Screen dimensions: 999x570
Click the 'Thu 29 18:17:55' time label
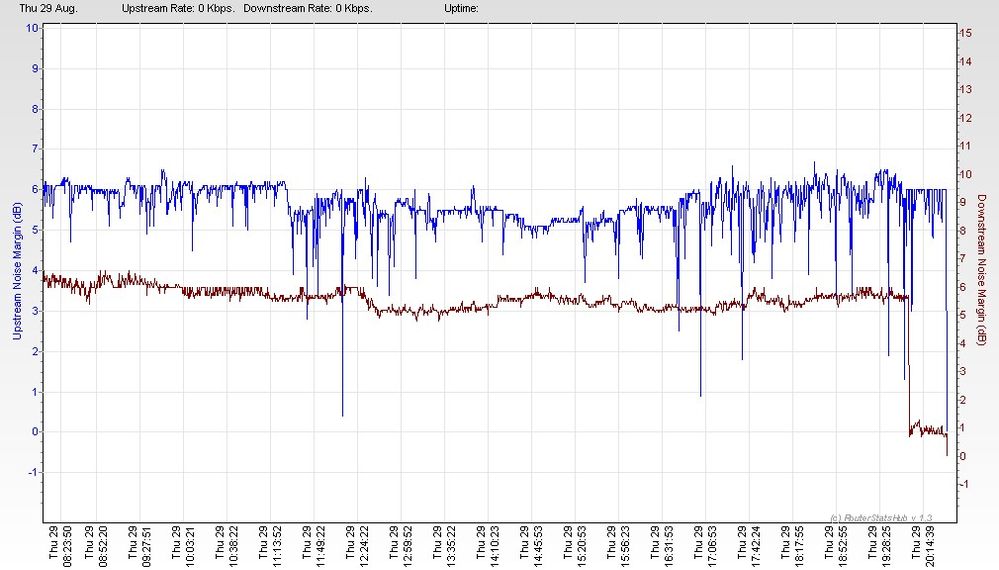(793, 546)
